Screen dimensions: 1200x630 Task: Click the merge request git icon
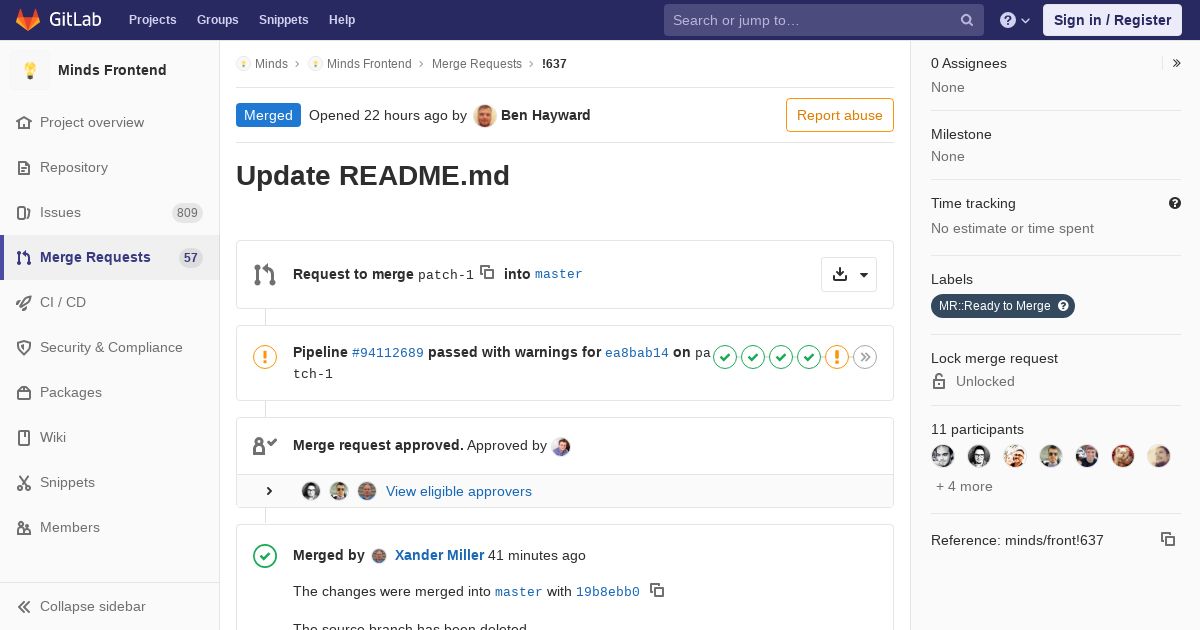(x=265, y=275)
